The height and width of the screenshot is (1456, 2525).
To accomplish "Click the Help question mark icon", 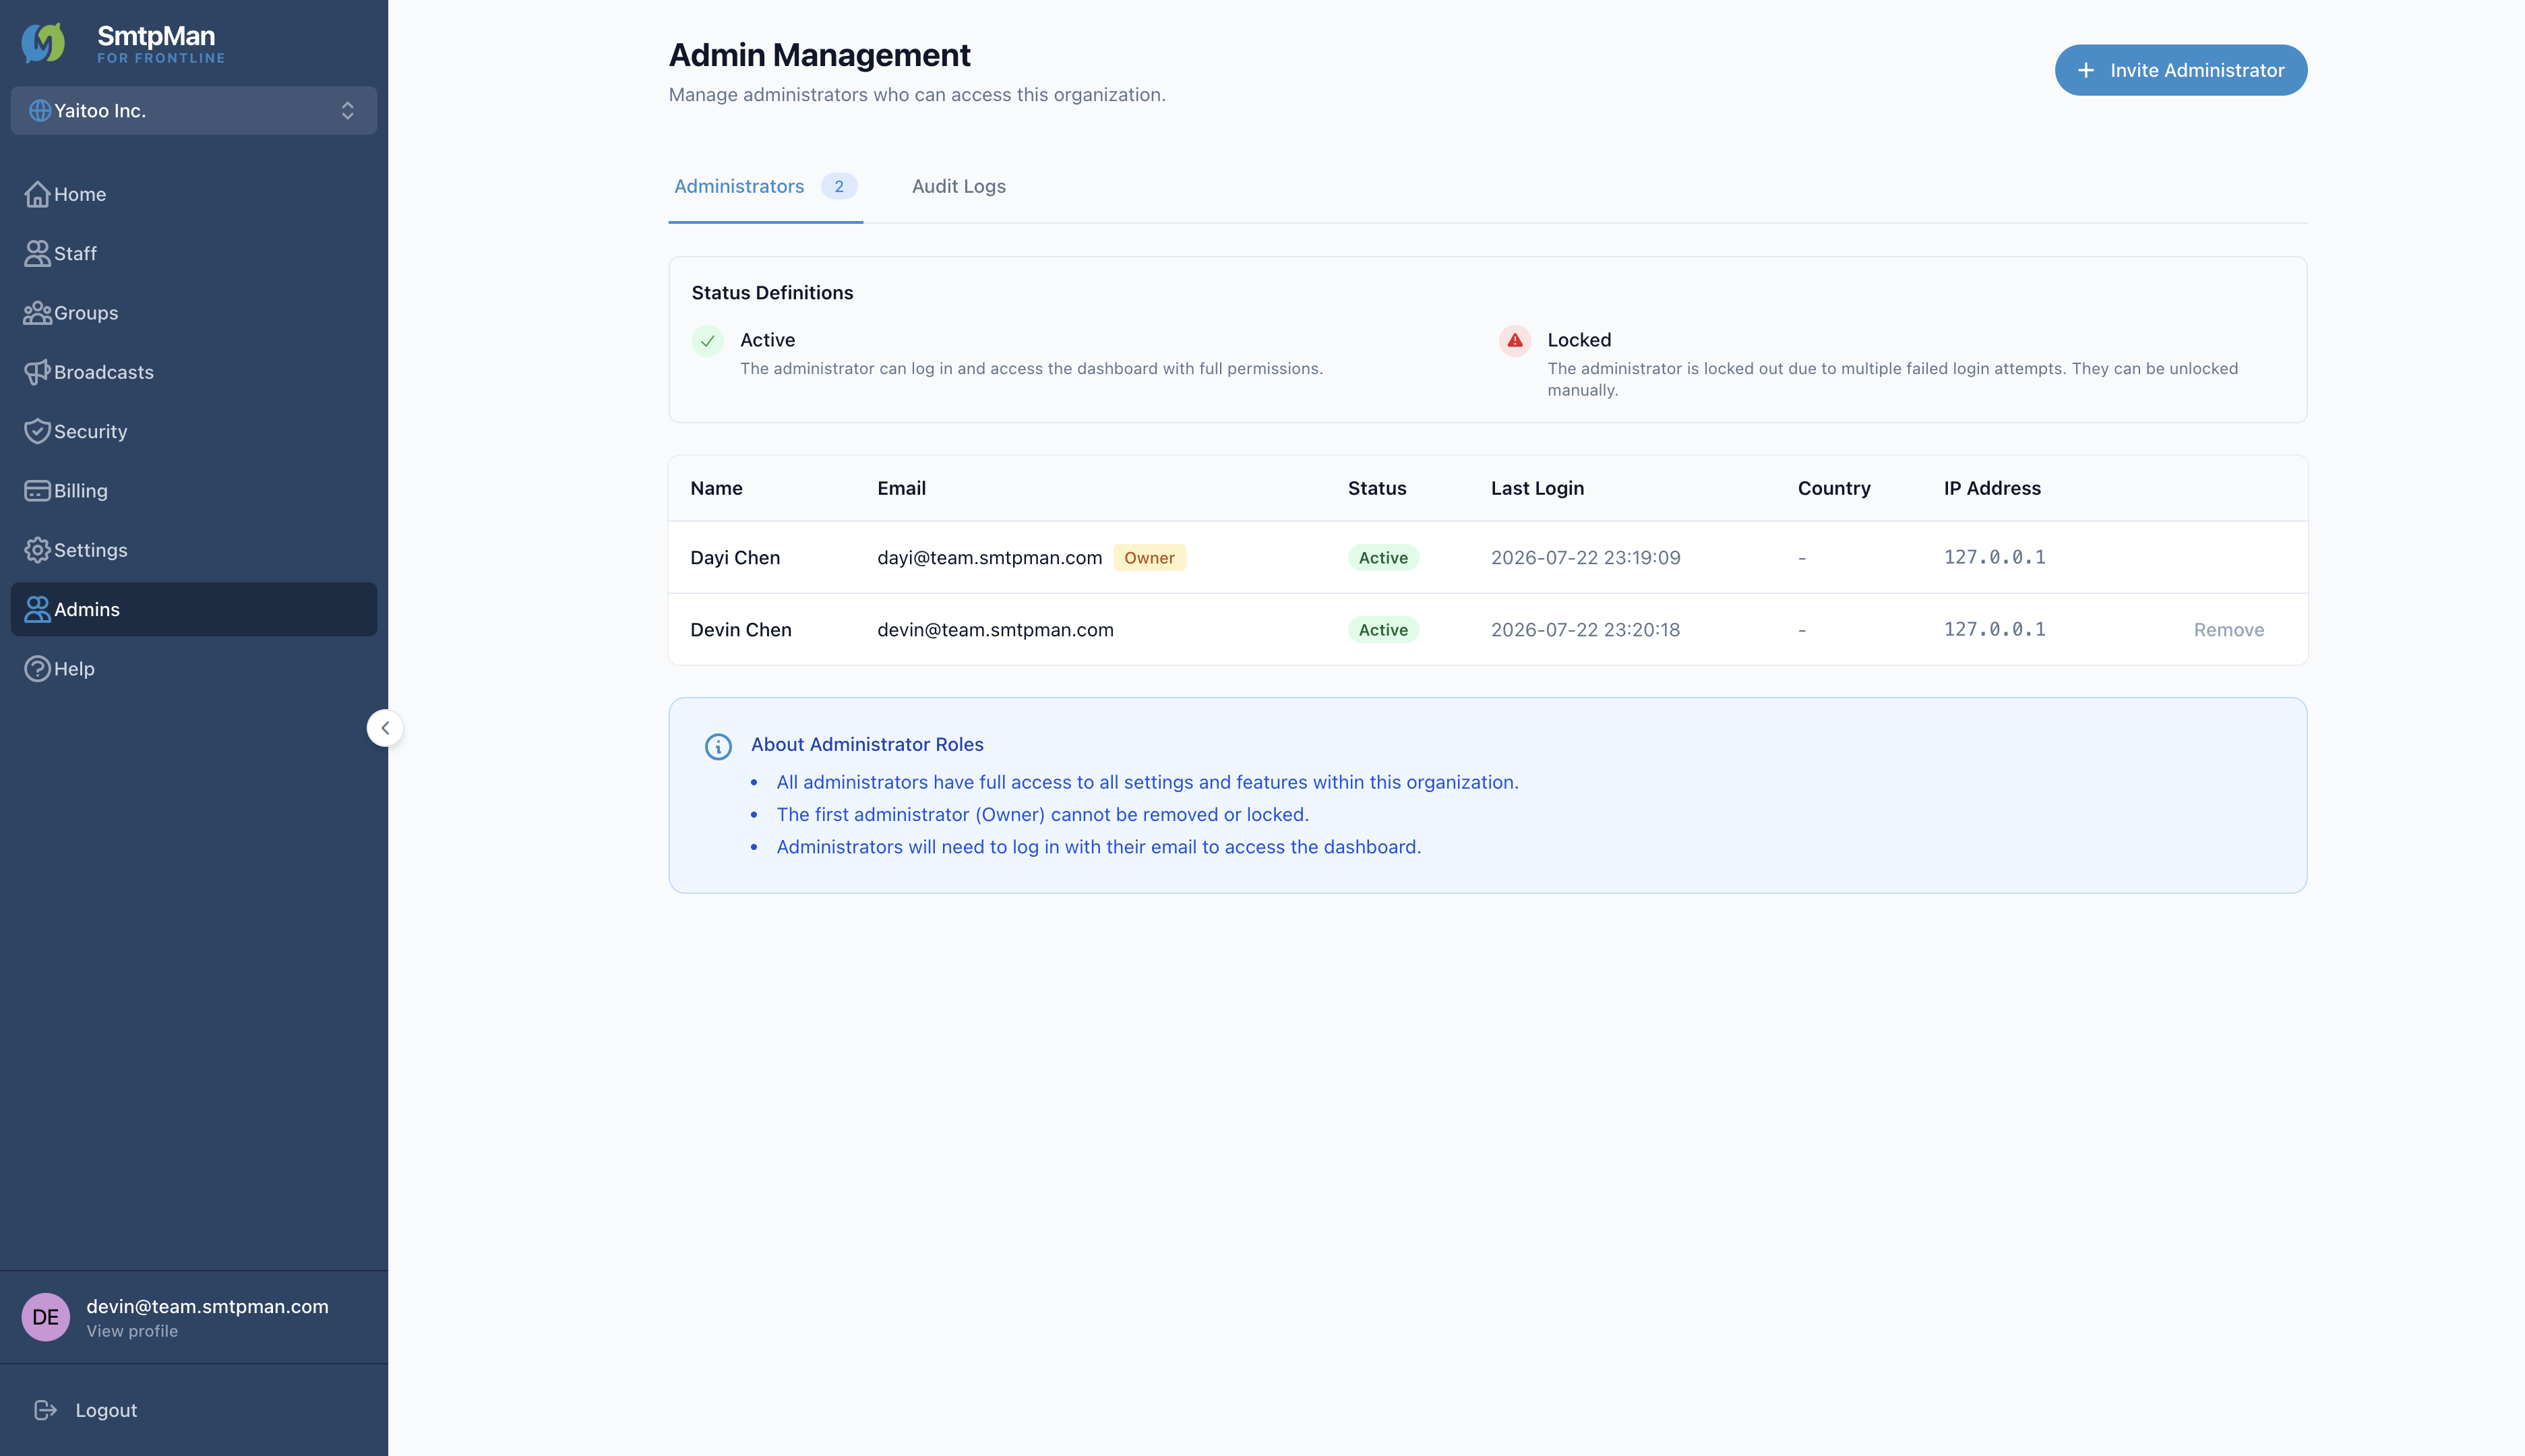I will [x=37, y=669].
